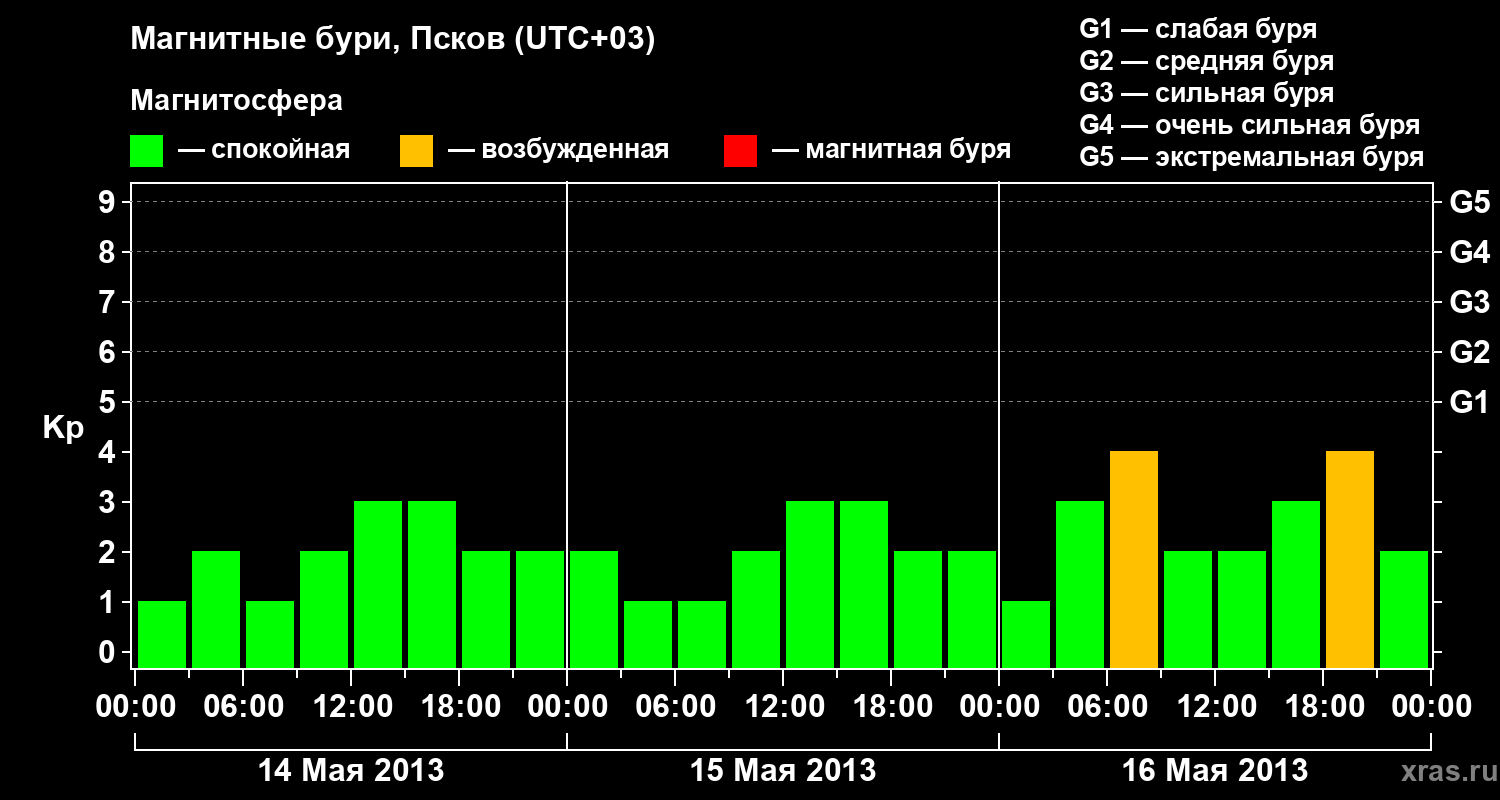Click the G4 tick label on the right axis
The width and height of the screenshot is (1500, 800).
[x=1469, y=253]
